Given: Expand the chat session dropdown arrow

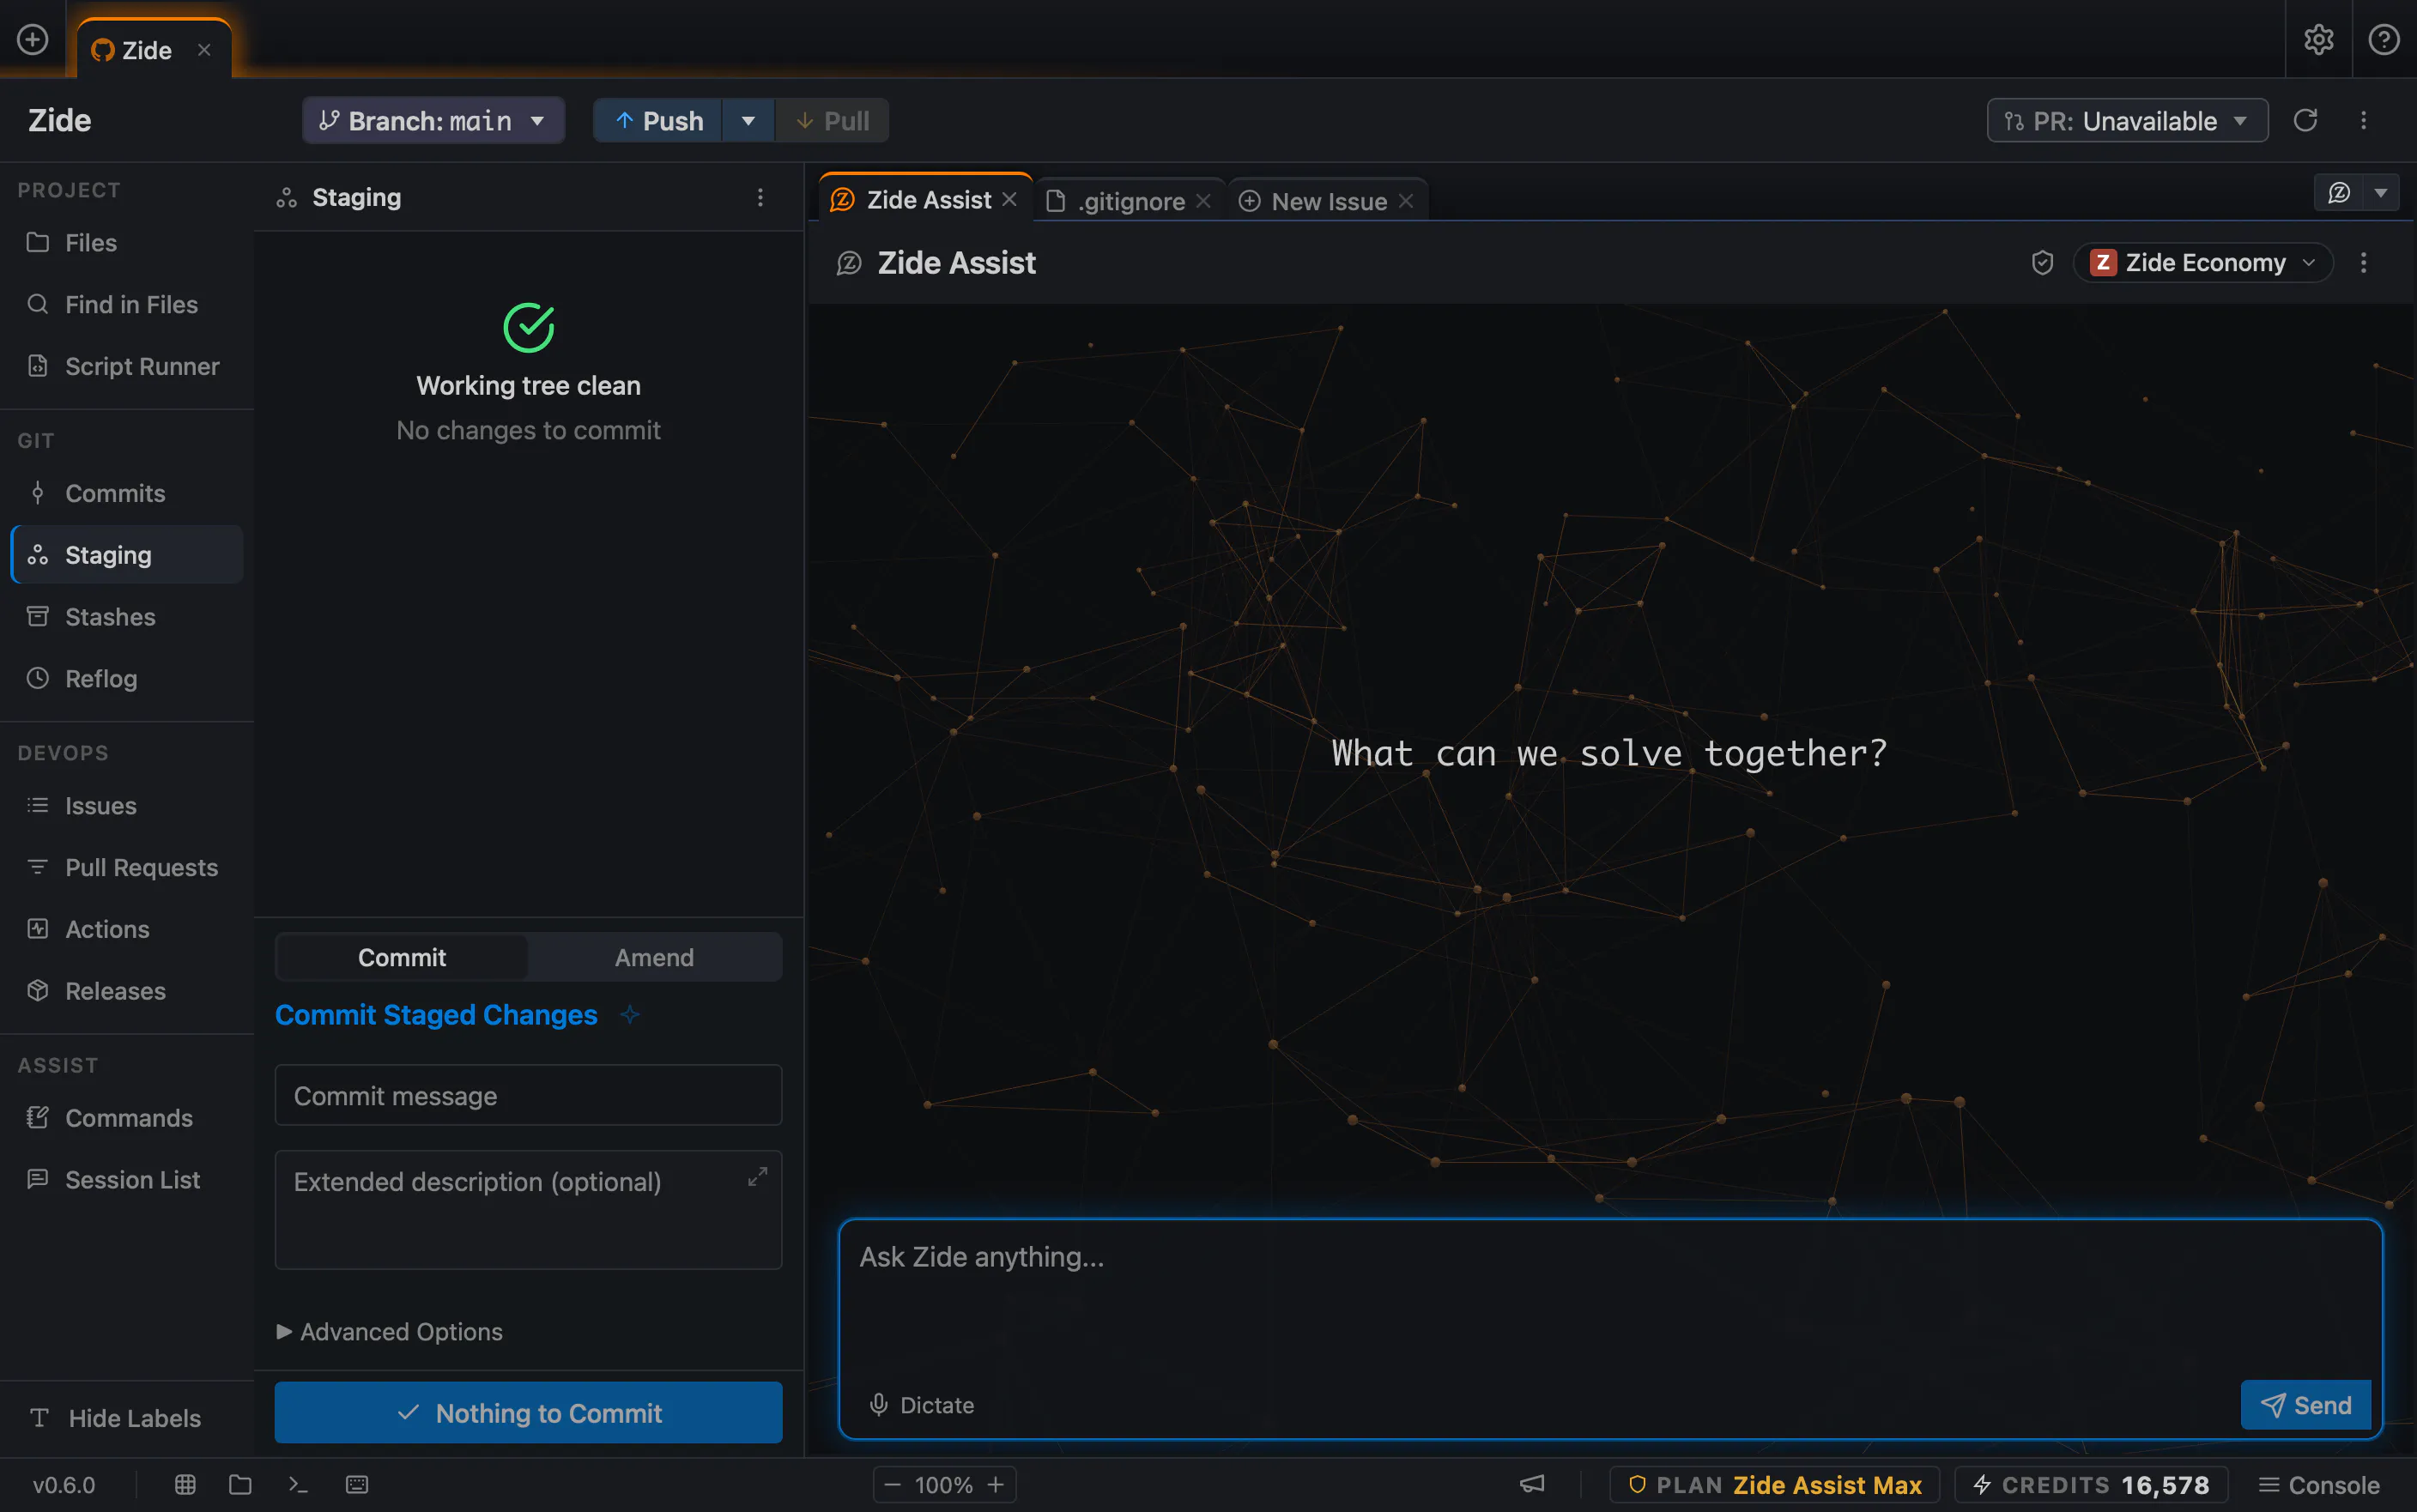Looking at the screenshot, I should point(2381,192).
